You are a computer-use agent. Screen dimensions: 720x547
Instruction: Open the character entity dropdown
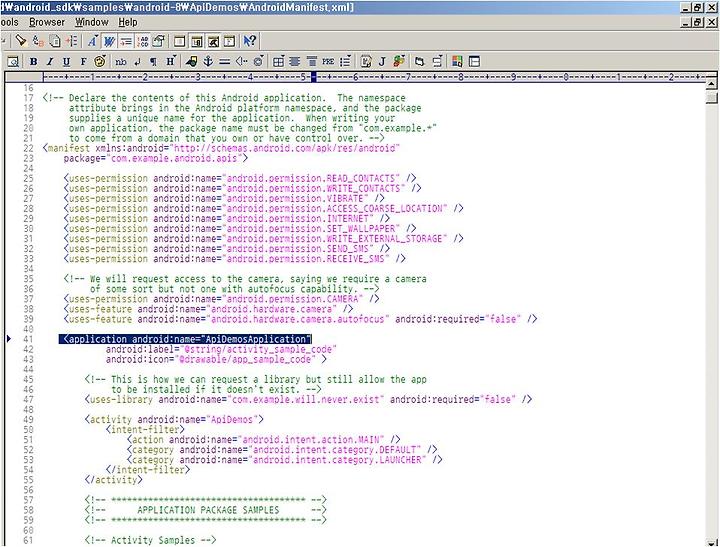pyautogui.click(x=259, y=61)
